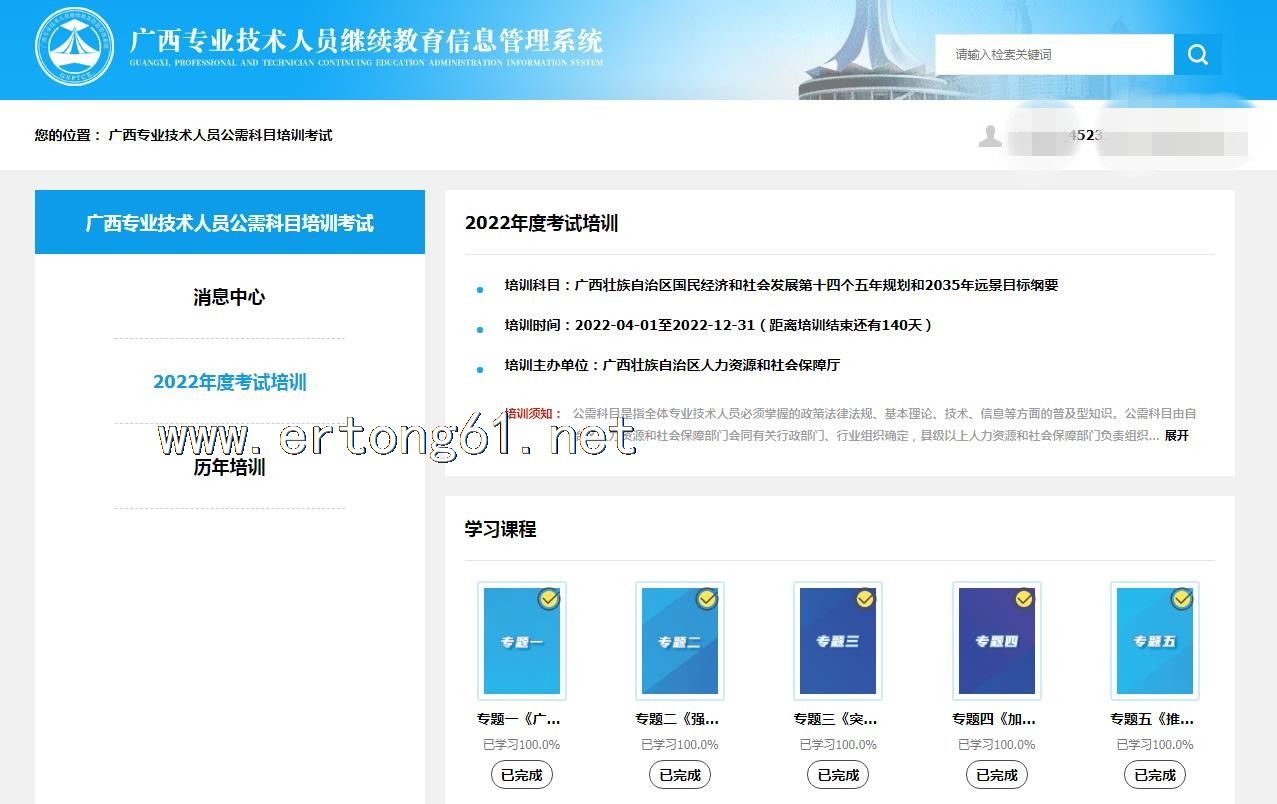This screenshot has width=1277, height=804.
Task: Open the 专题五 course cover icon
Action: pyautogui.click(x=1154, y=641)
